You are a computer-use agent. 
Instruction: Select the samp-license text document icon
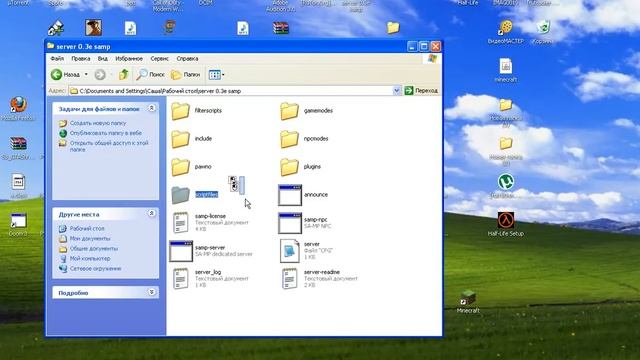180,222
